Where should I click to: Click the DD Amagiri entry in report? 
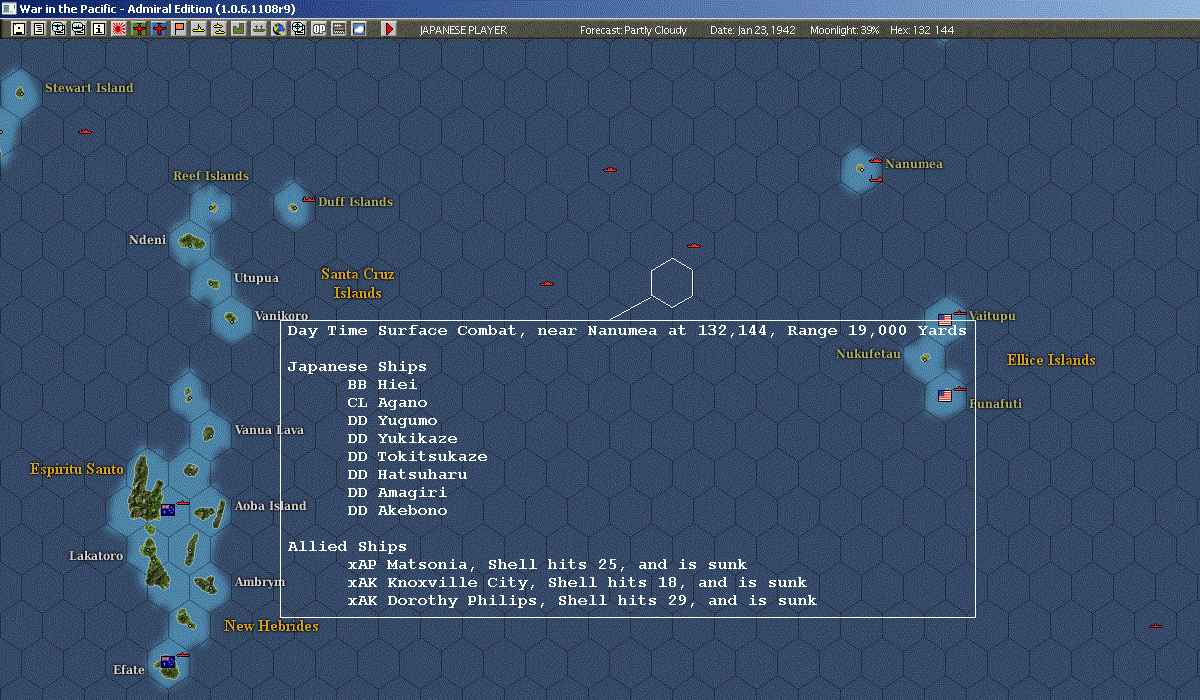[398, 493]
